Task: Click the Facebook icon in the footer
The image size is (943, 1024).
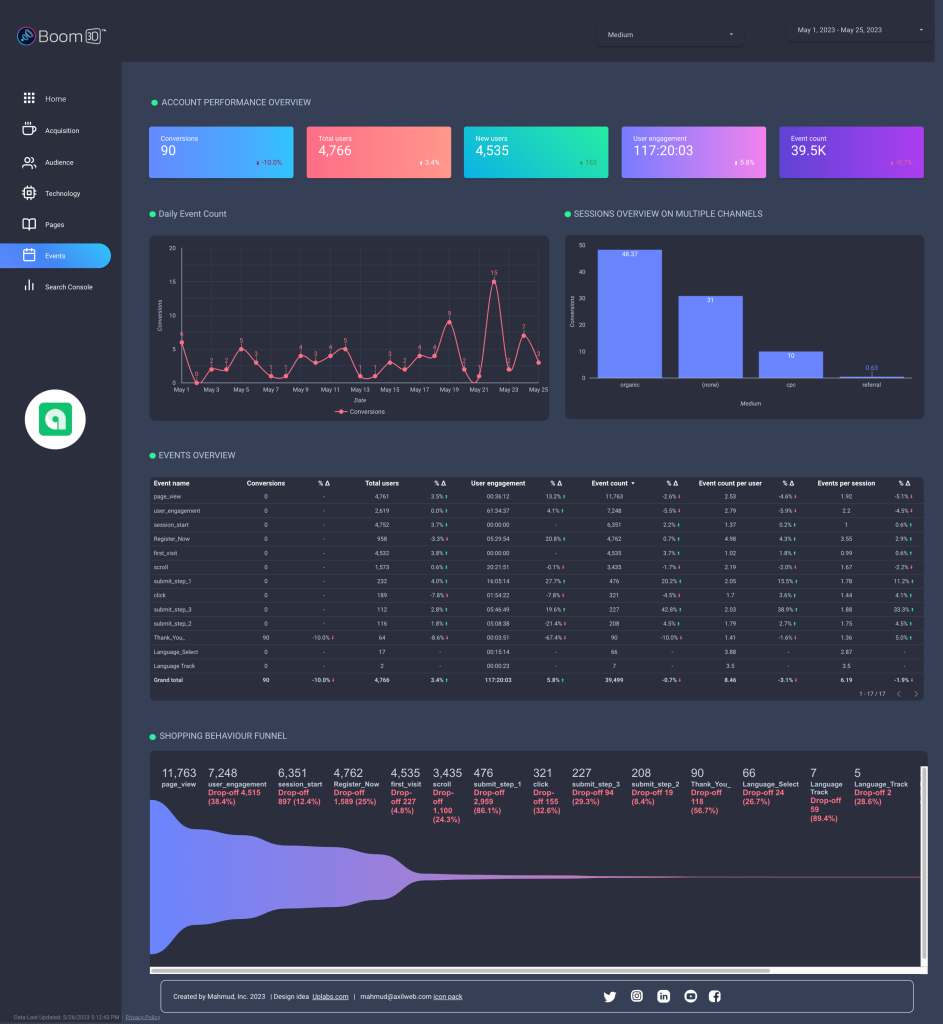Action: (715, 996)
